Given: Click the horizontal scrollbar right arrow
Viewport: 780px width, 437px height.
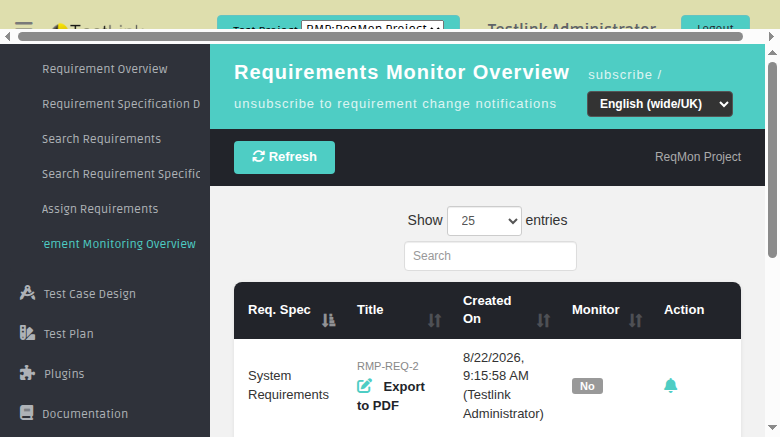Looking at the screenshot, I should (771, 36).
